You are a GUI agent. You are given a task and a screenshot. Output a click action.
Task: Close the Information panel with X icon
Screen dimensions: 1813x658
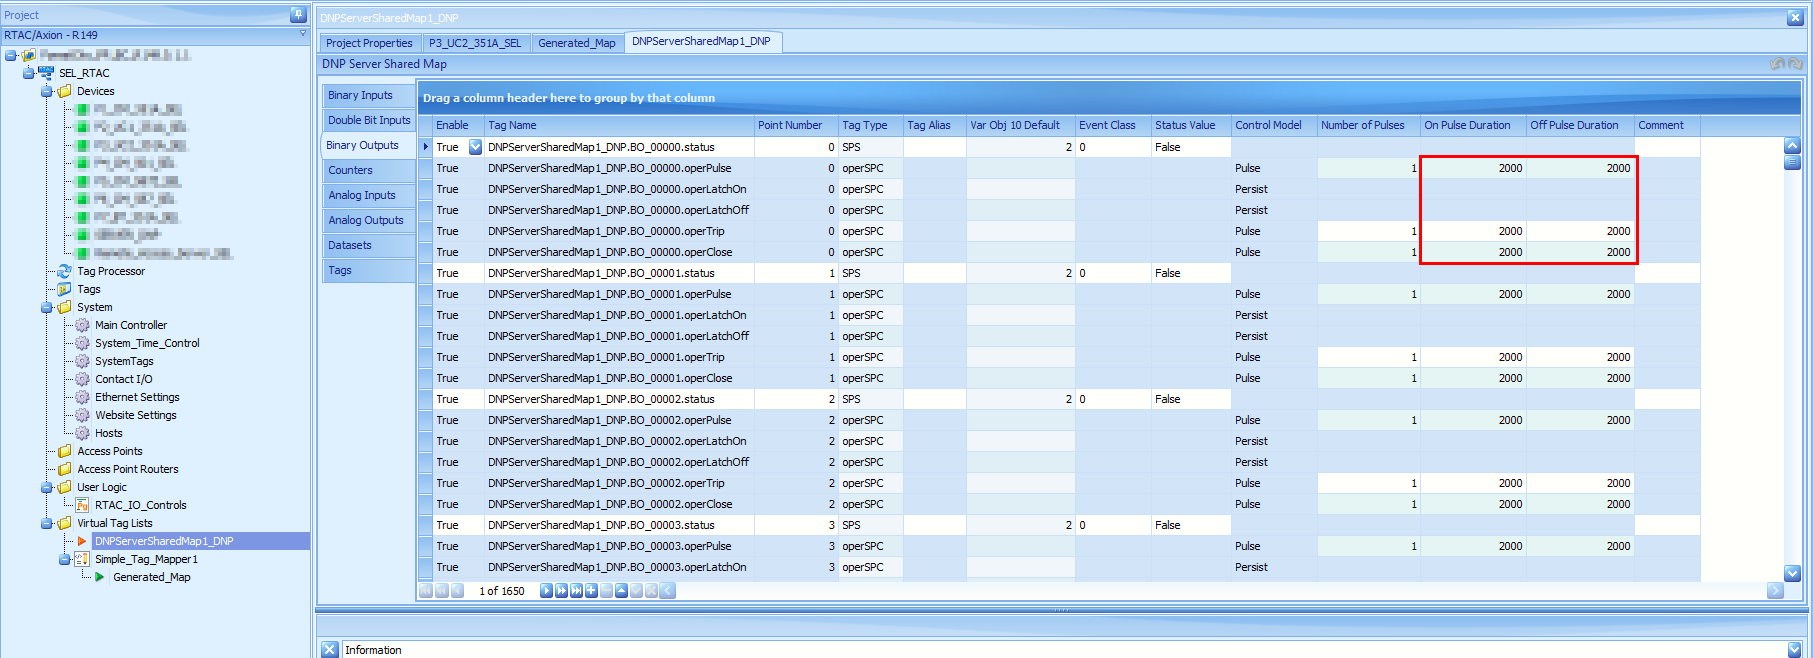[x=329, y=649]
